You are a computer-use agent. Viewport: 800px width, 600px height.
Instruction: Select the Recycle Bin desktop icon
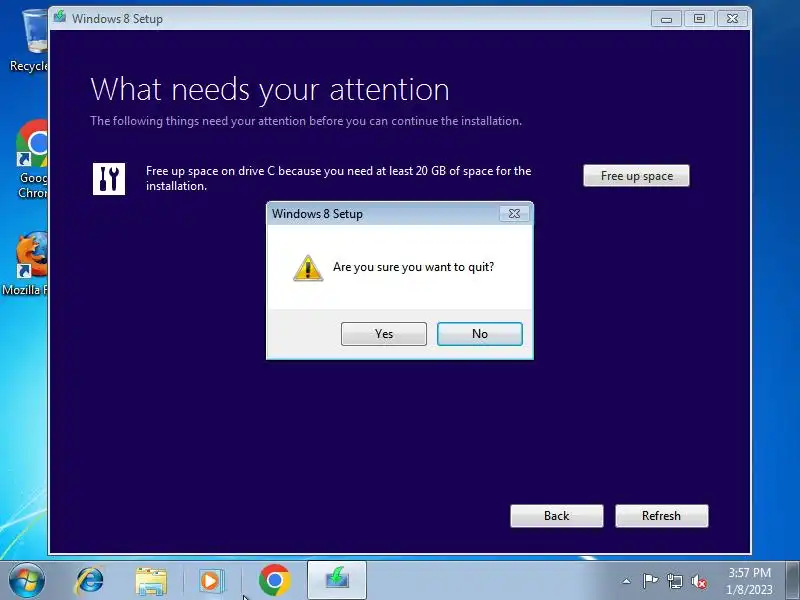coord(29,41)
